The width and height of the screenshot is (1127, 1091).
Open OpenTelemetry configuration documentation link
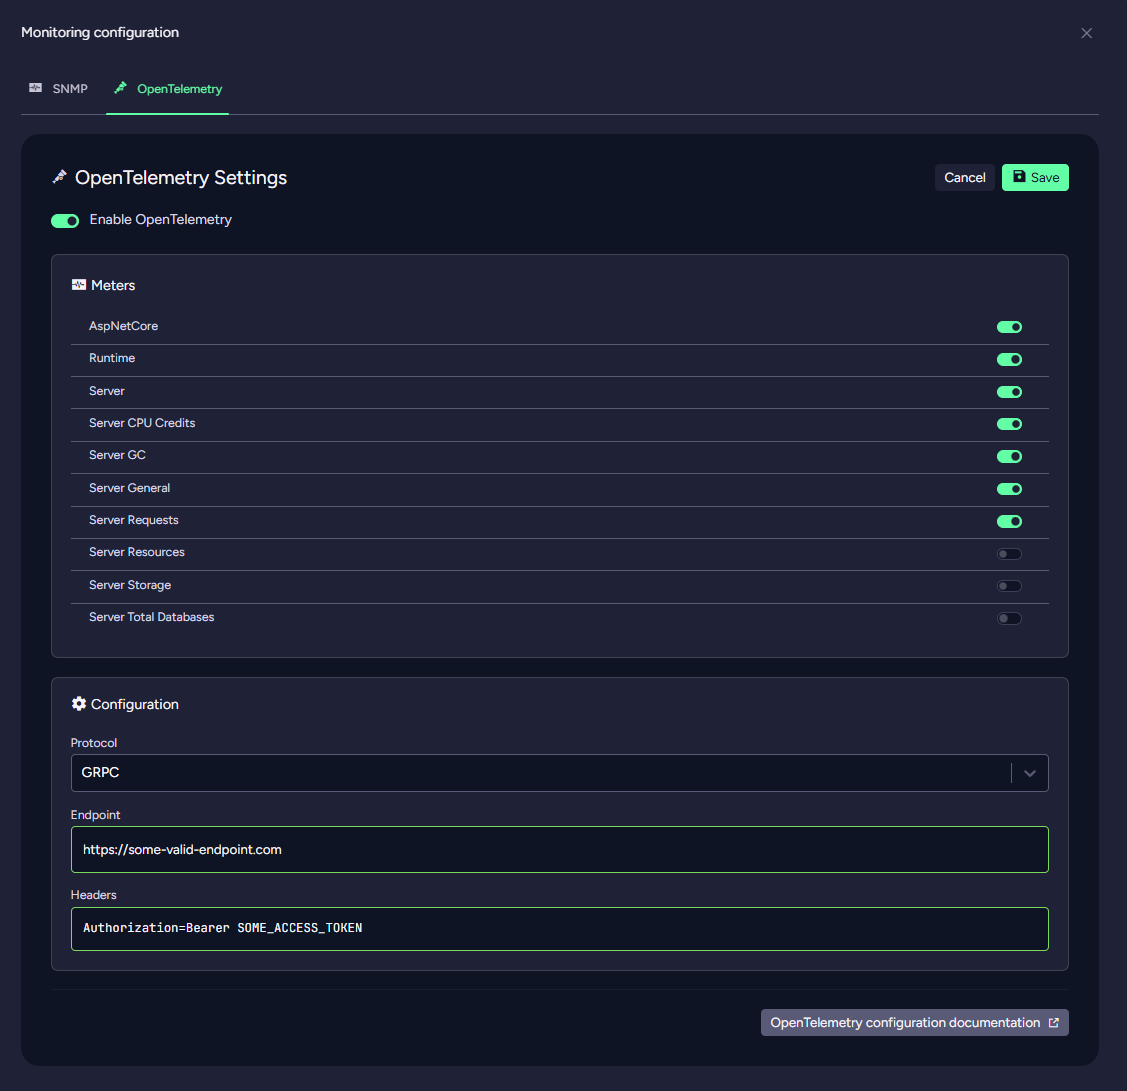[x=905, y=1023]
